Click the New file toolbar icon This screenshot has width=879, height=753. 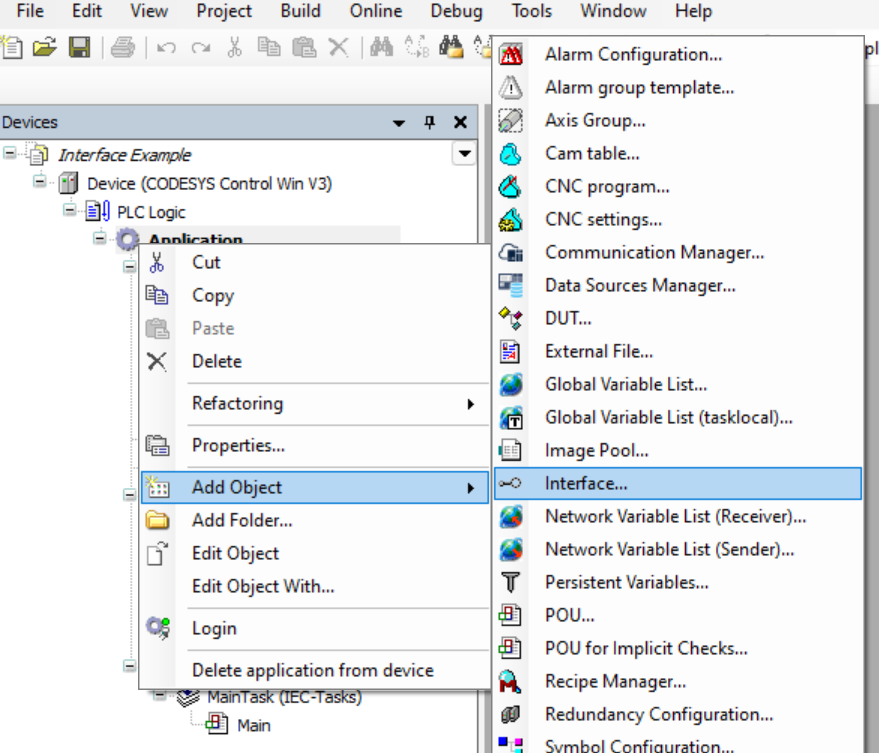click(12, 48)
